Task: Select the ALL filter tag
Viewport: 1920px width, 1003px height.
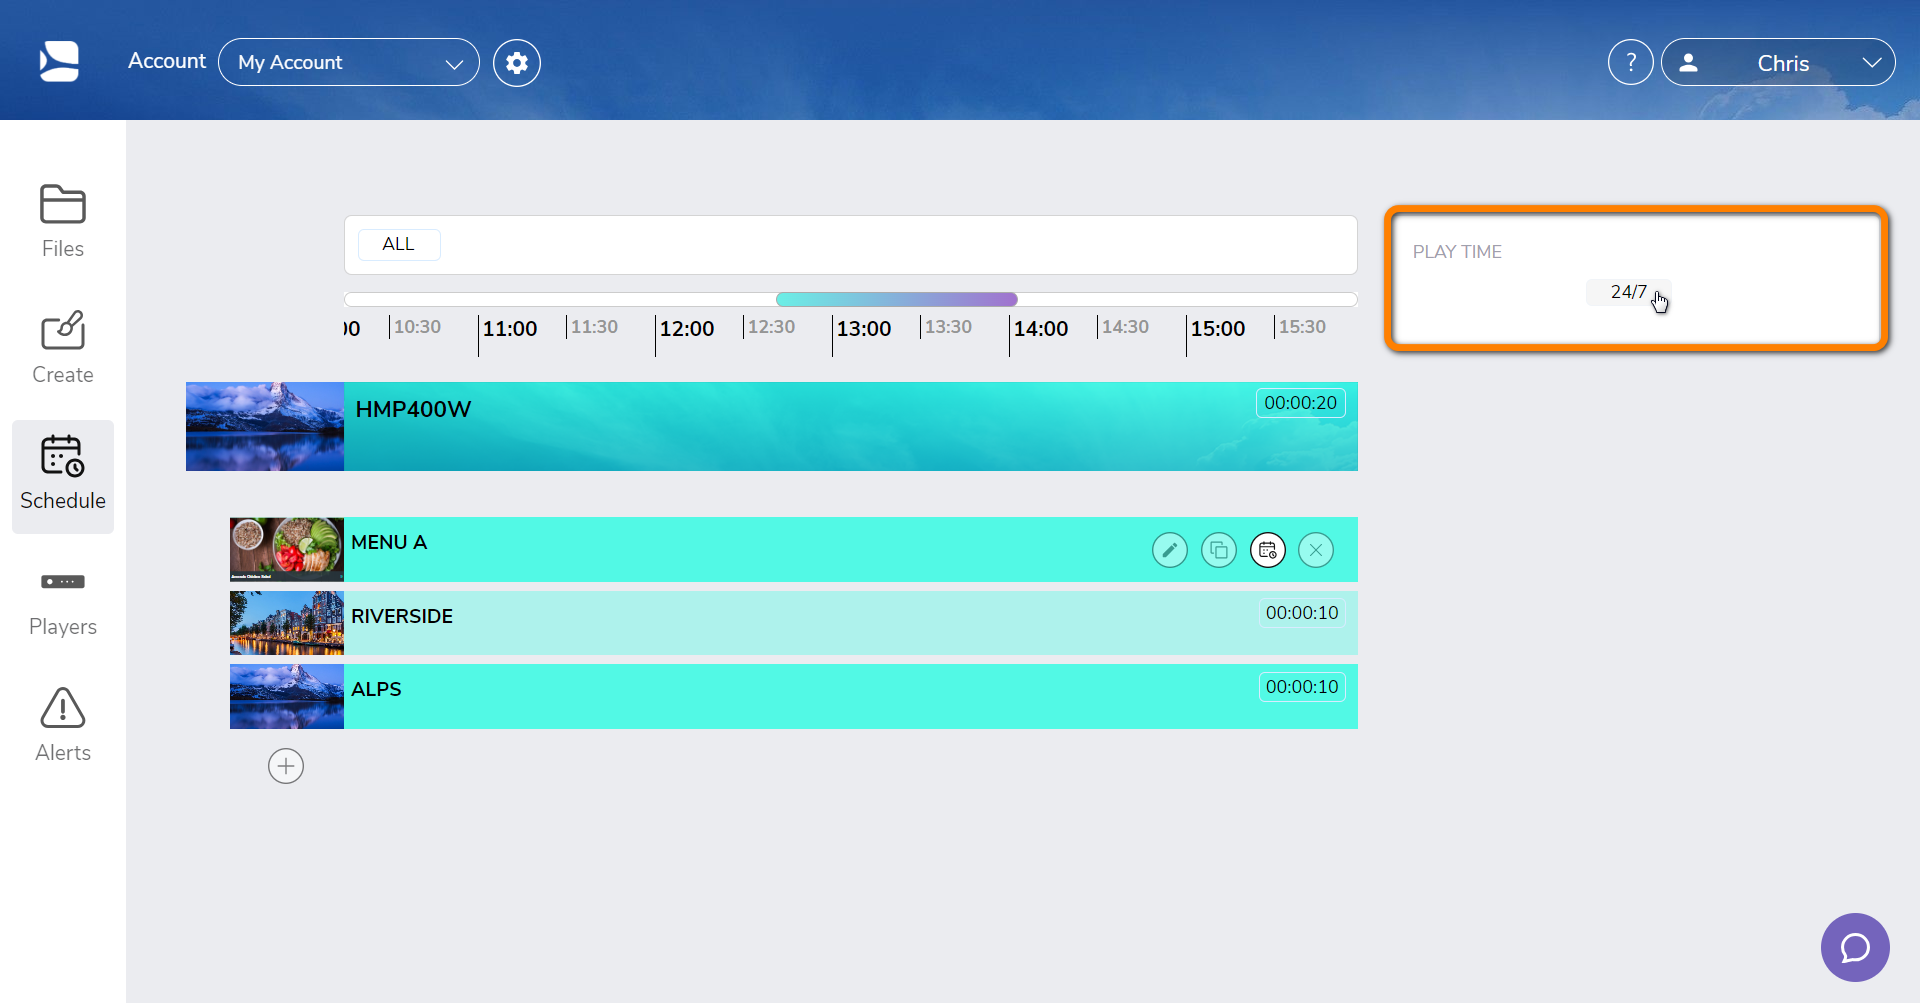Action: pyautogui.click(x=398, y=244)
